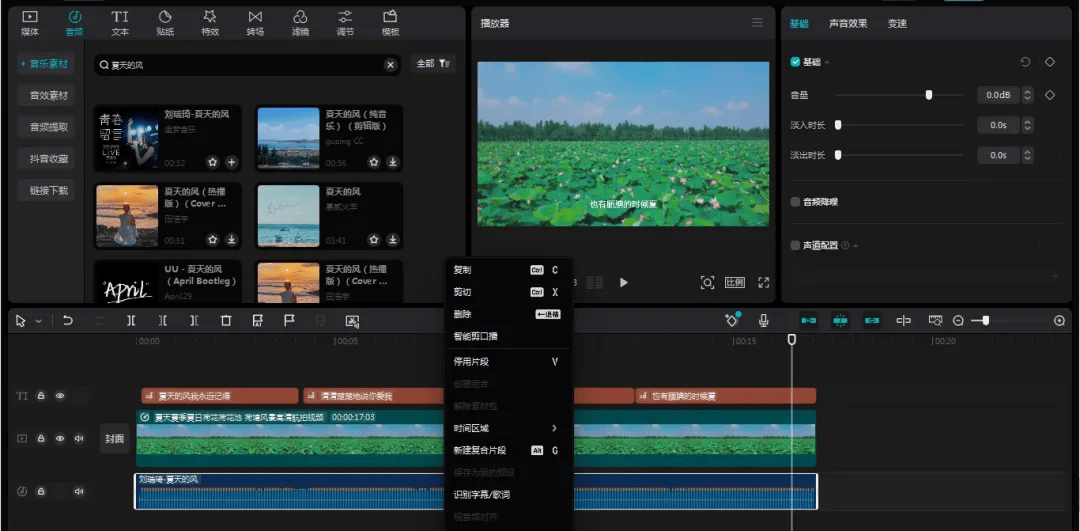
Task: Click the player zoom-focus icon
Action: click(x=707, y=282)
